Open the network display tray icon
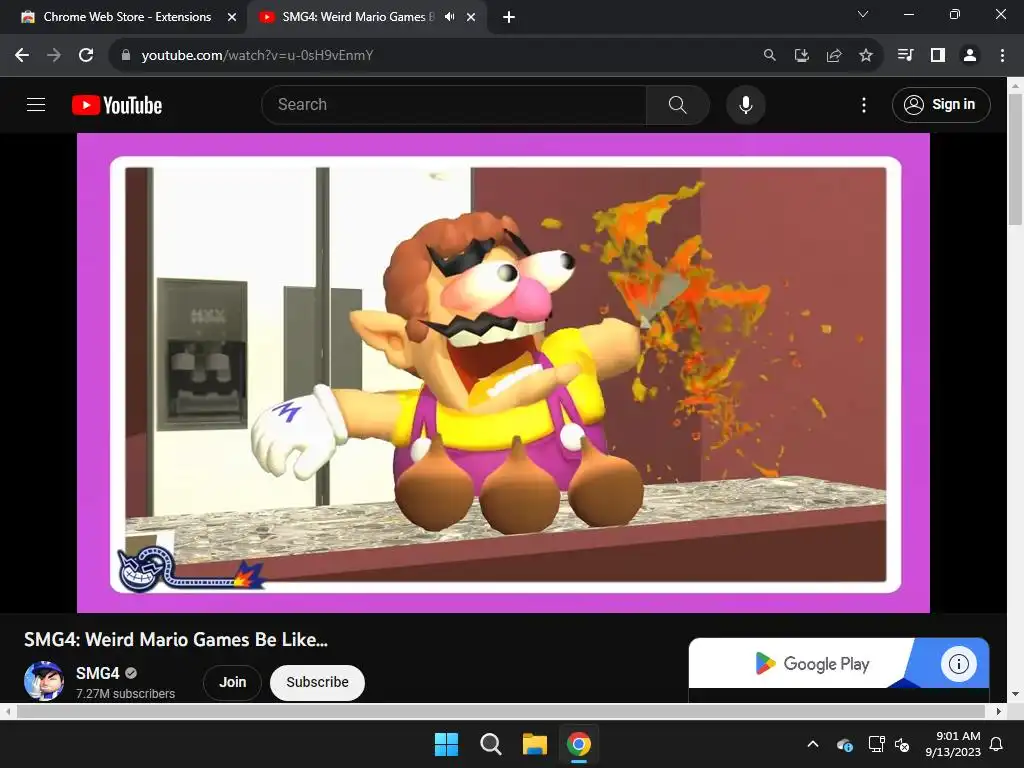 (x=876, y=744)
